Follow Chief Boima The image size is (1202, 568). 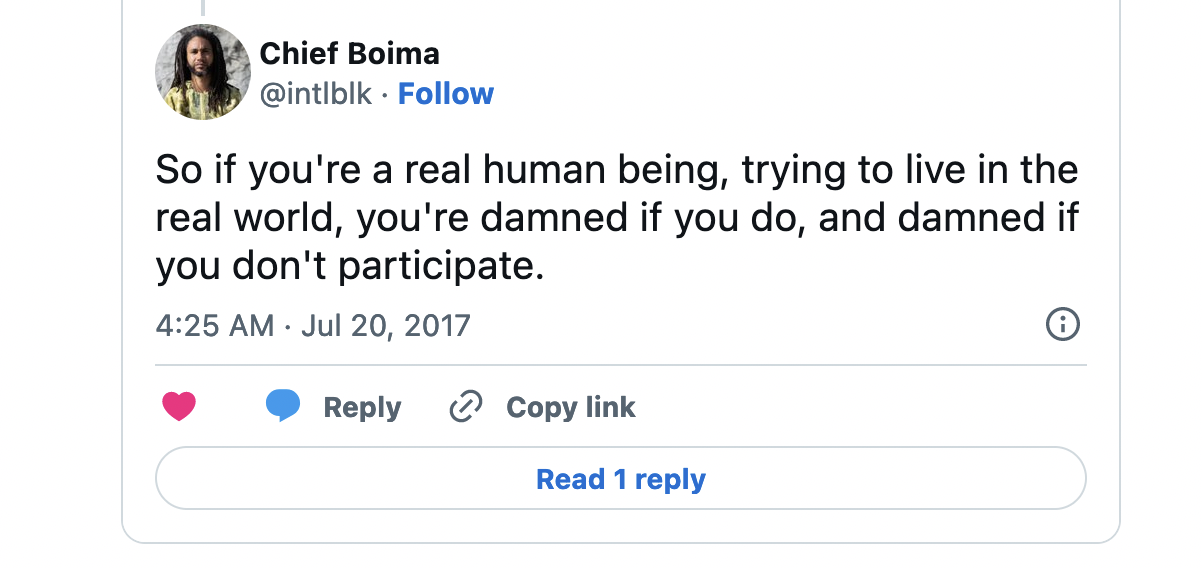click(445, 94)
